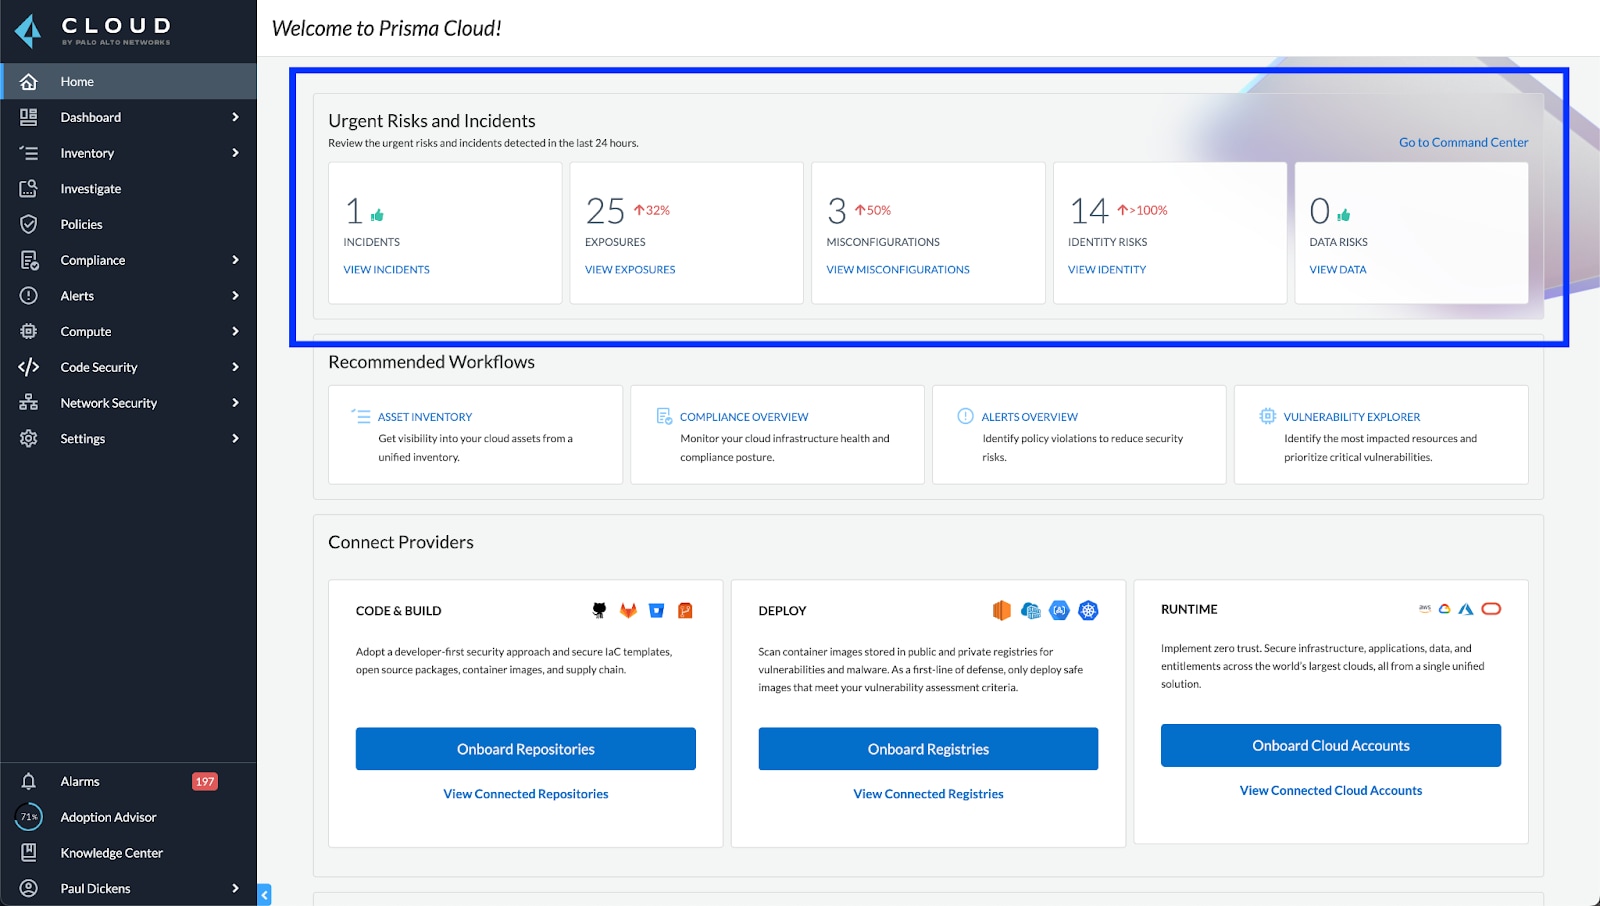Expand the Network Security menu chevron
The width and height of the screenshot is (1600, 906).
tap(235, 403)
